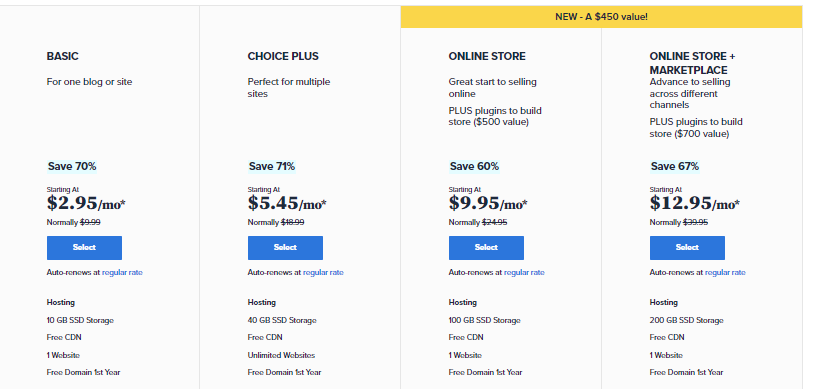Click the Save 60% badge
Image resolution: width=814 pixels, height=389 pixels.
pos(474,166)
